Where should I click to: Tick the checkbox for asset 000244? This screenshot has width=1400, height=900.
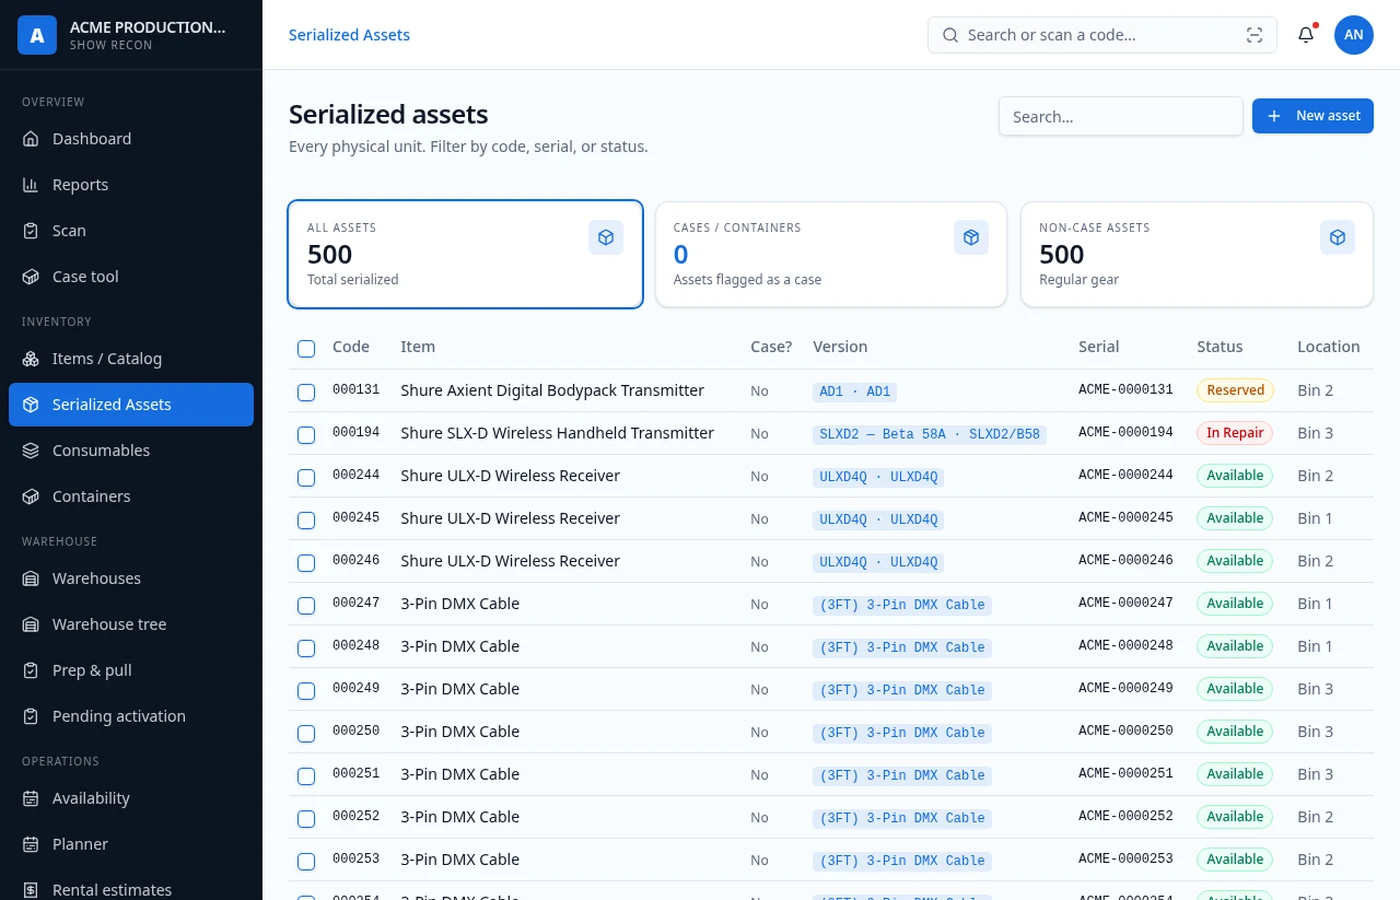click(x=306, y=478)
